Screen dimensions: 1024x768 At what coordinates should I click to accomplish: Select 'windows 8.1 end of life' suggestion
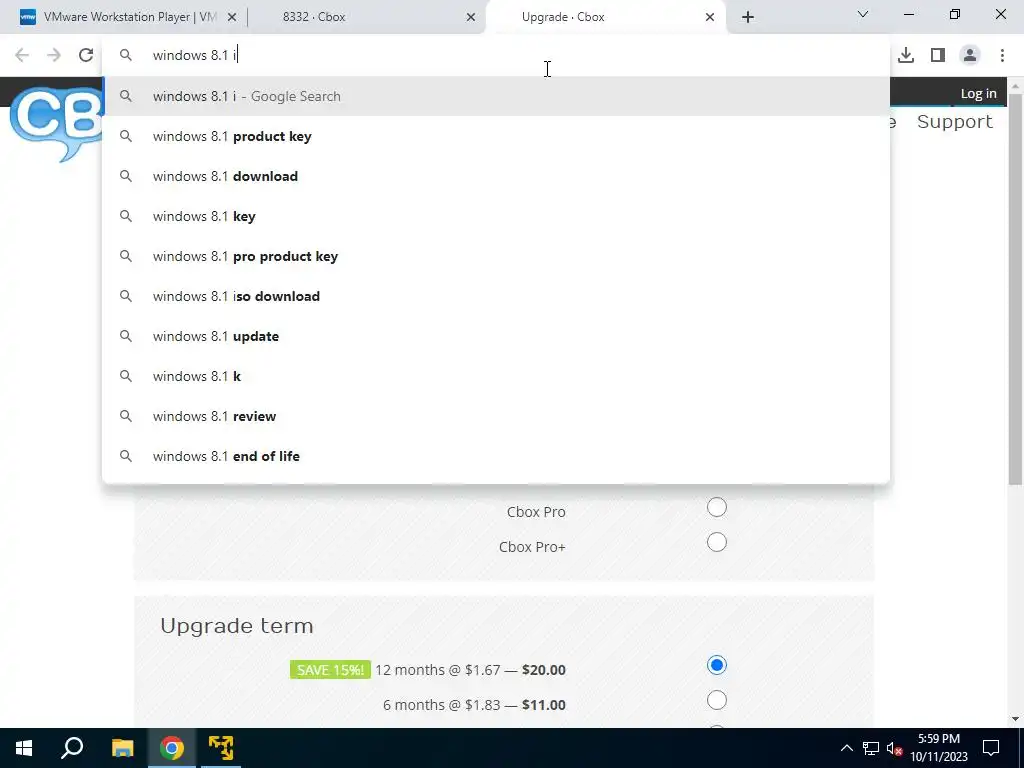click(496, 456)
